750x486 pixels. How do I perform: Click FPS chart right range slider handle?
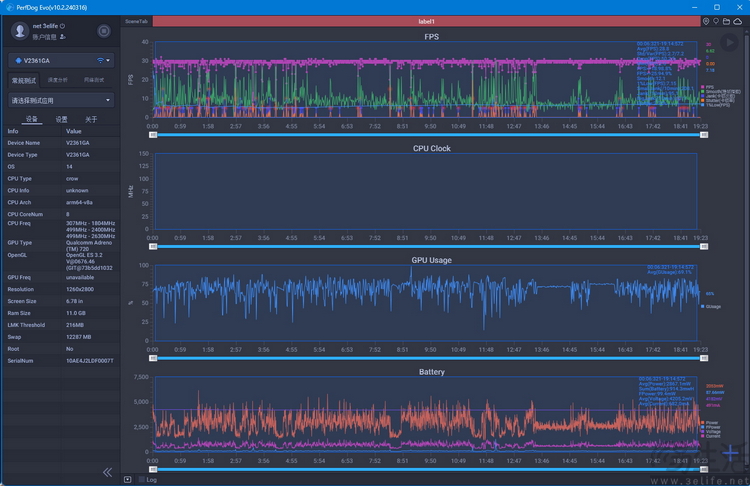click(704, 135)
